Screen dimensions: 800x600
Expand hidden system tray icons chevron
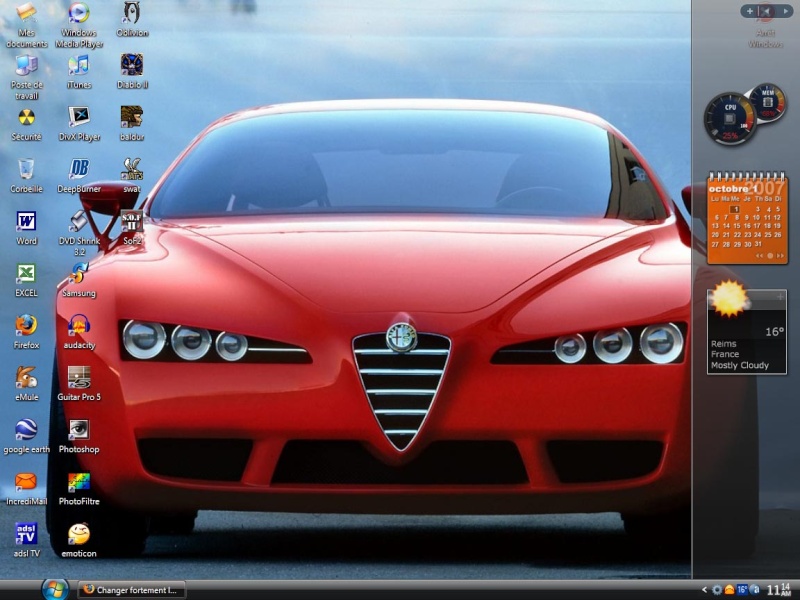click(704, 590)
